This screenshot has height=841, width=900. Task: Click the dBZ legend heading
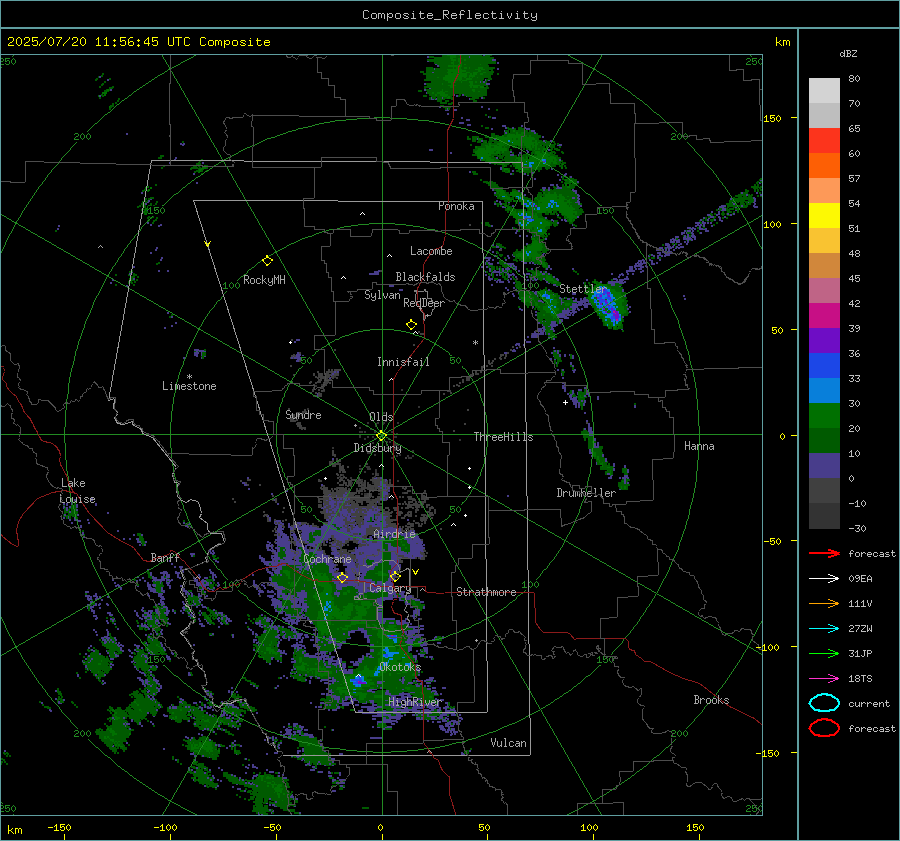point(848,54)
